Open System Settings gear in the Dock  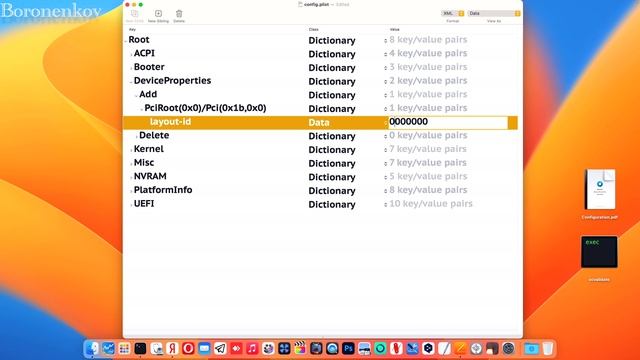click(x=508, y=348)
